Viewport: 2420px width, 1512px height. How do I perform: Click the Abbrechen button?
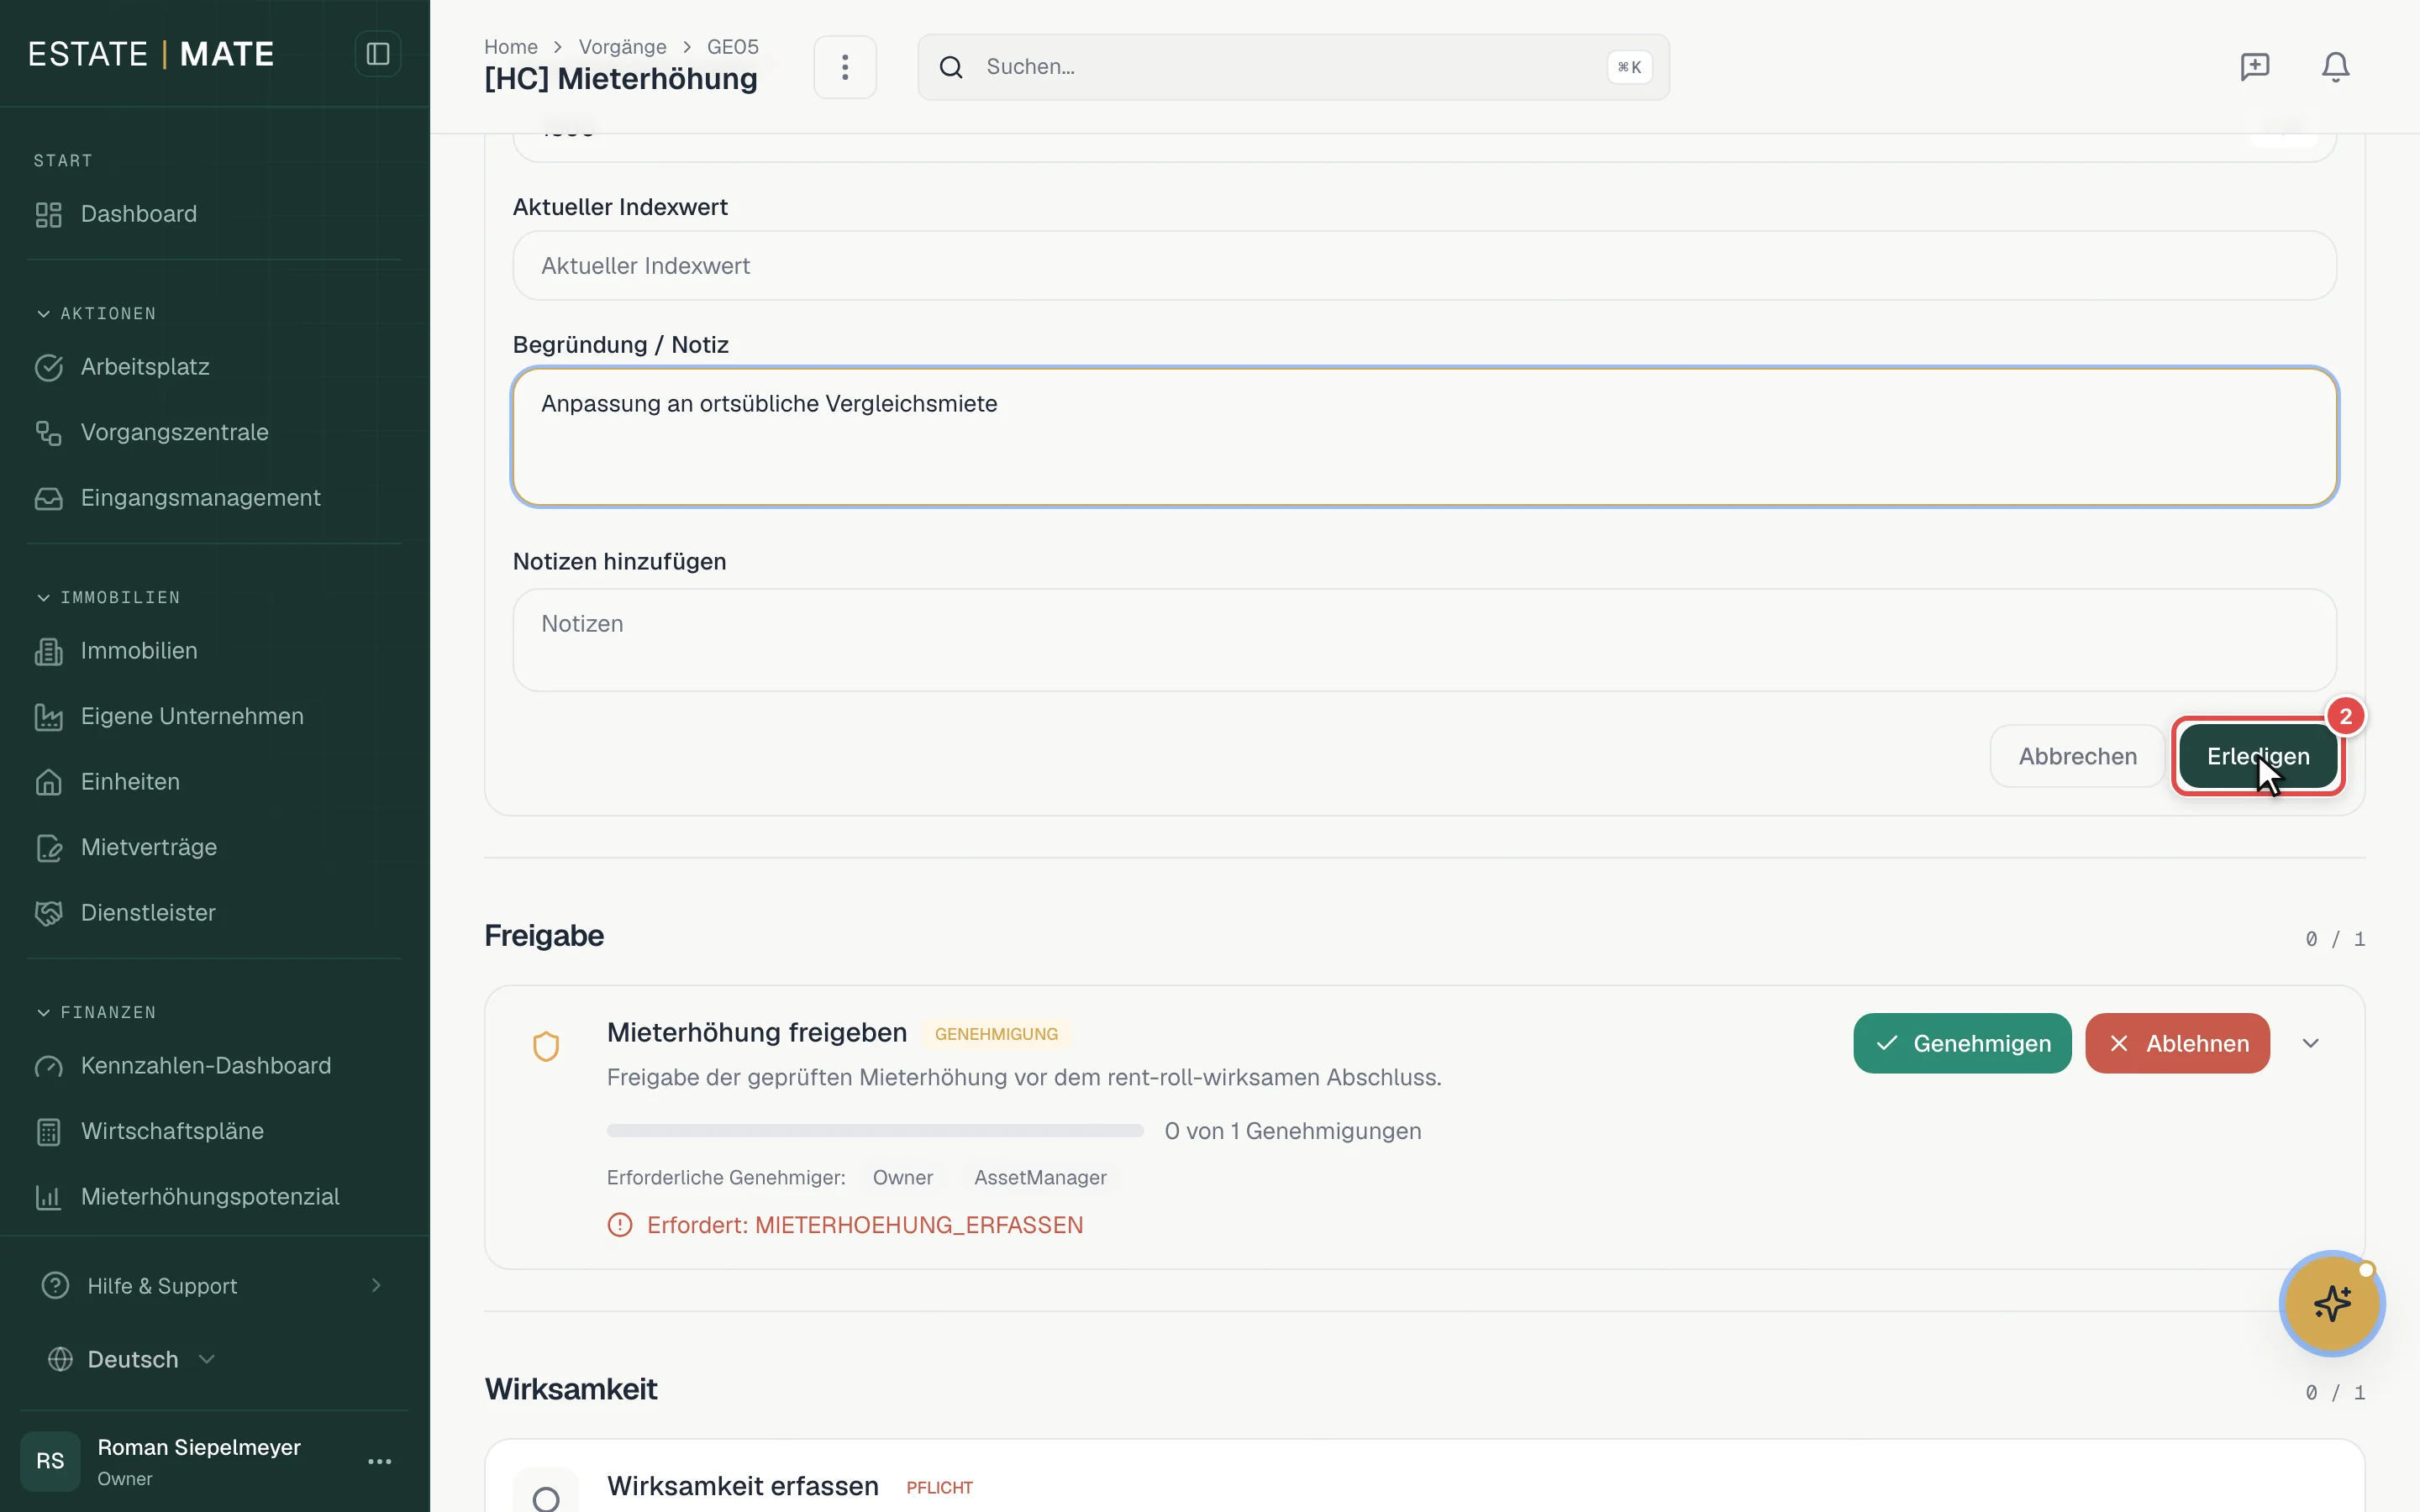pyautogui.click(x=2077, y=756)
